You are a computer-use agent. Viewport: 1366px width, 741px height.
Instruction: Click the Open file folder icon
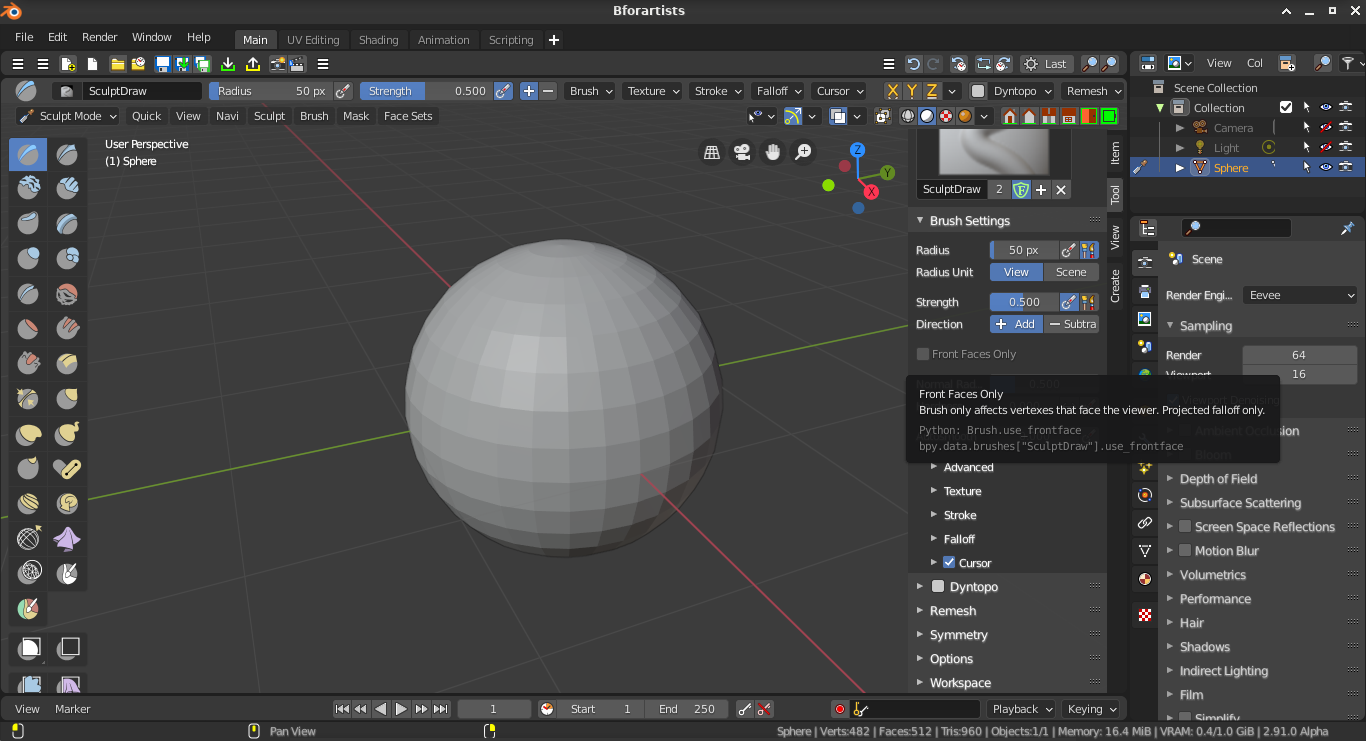117,64
